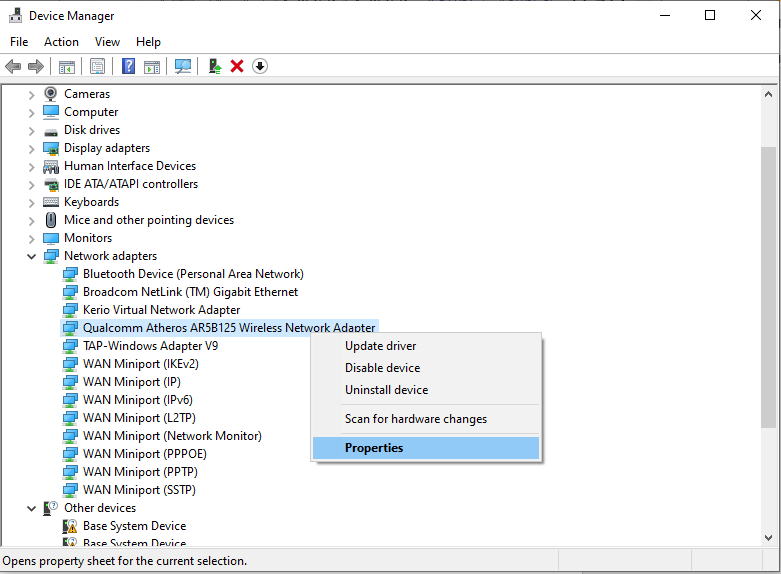
Task: Expand the Computer node
Action: 31,113
